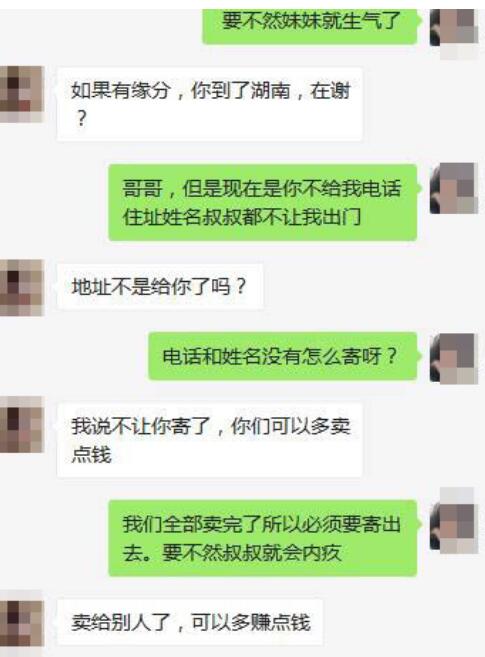This screenshot has height=657, width=485.
Task: Click the lone question mark under 如果有缘分
Action: (x=82, y=118)
